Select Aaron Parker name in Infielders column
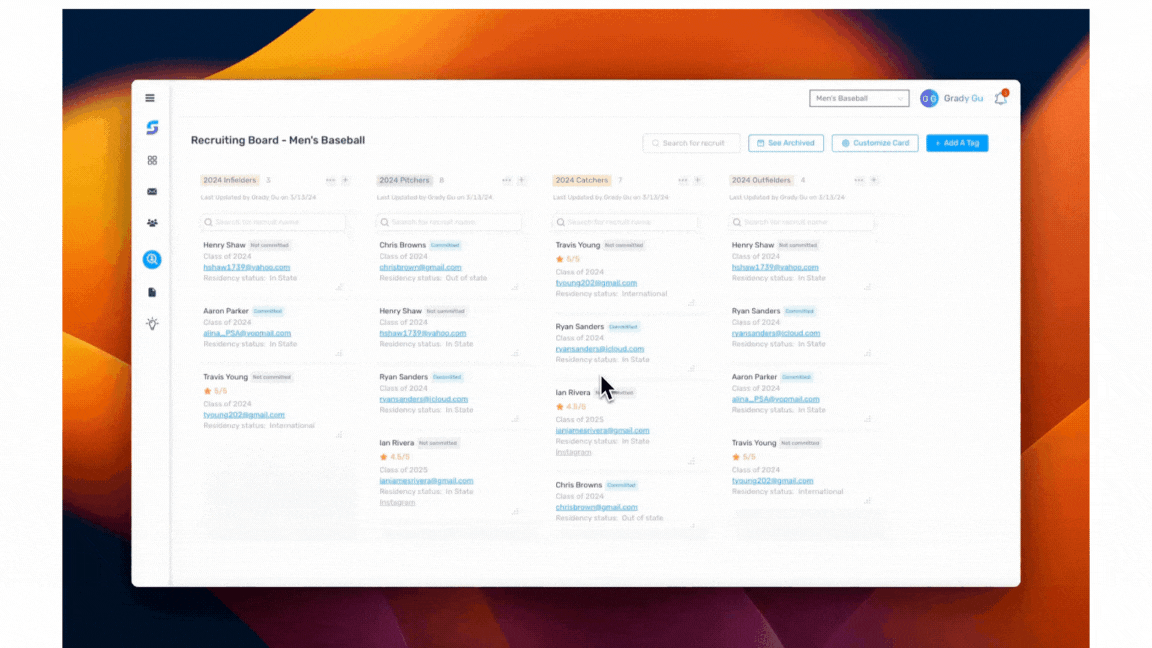This screenshot has width=1152, height=648. point(226,312)
